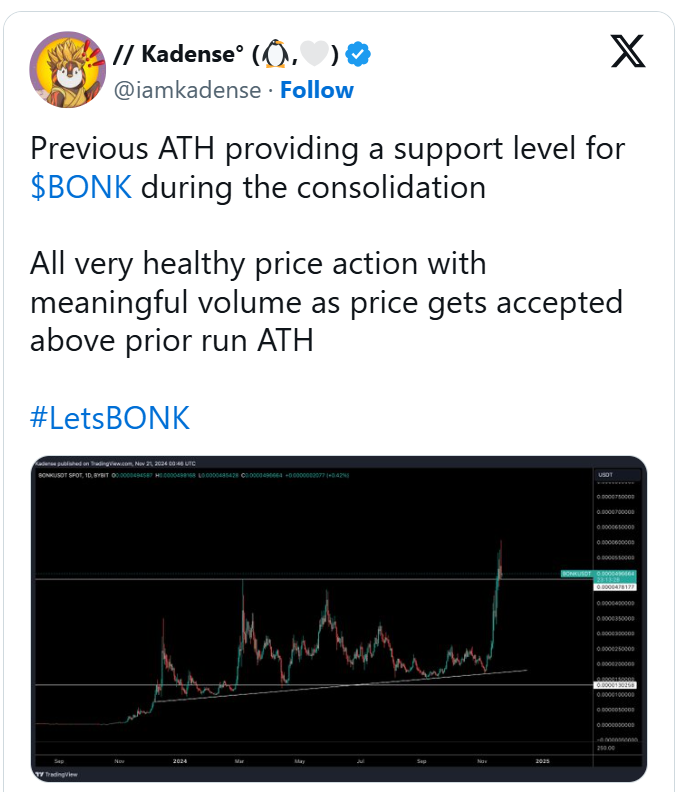
Task: Follow the Kadense account
Action: pos(316,90)
